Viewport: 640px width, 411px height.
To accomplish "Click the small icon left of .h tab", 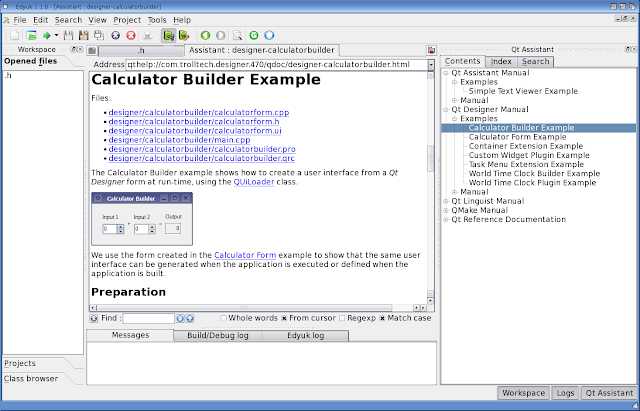I will (x=92, y=51).
